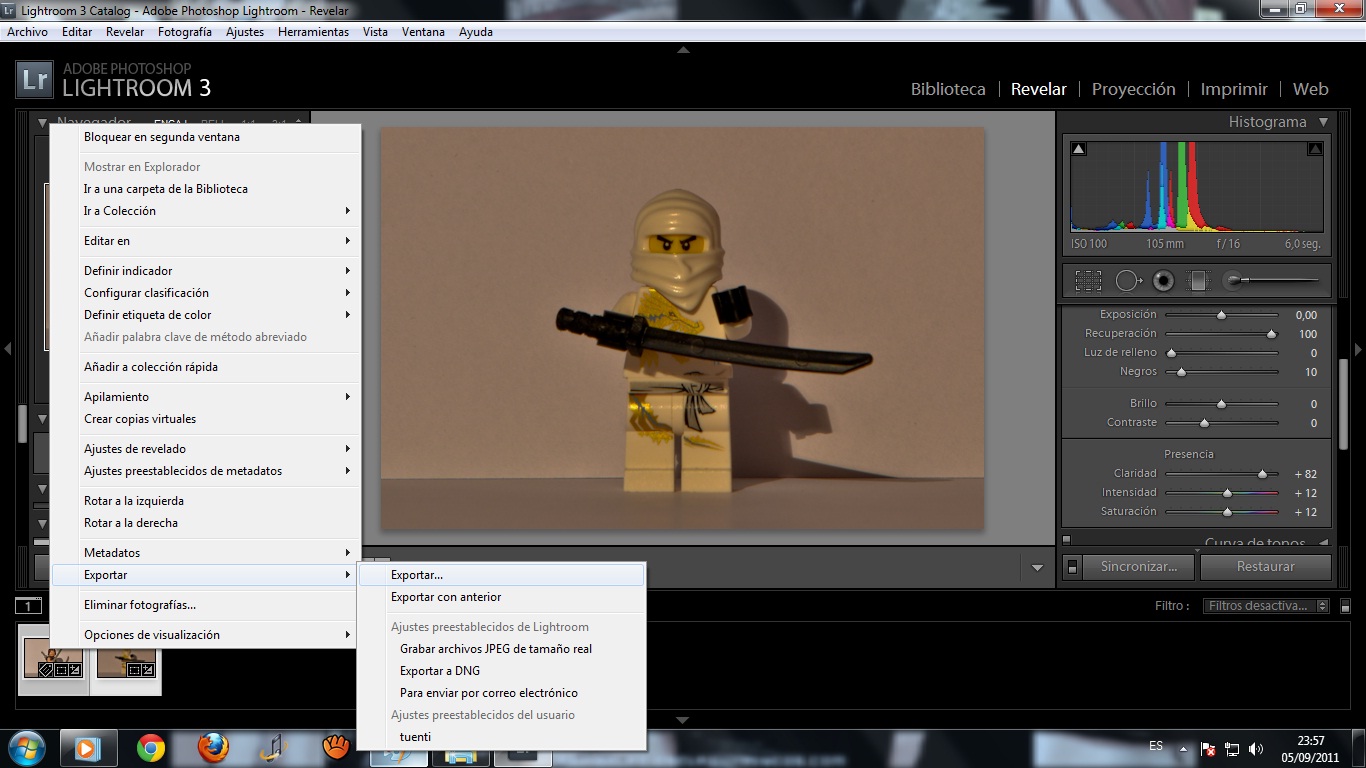Hide the top module panel

[683, 49]
